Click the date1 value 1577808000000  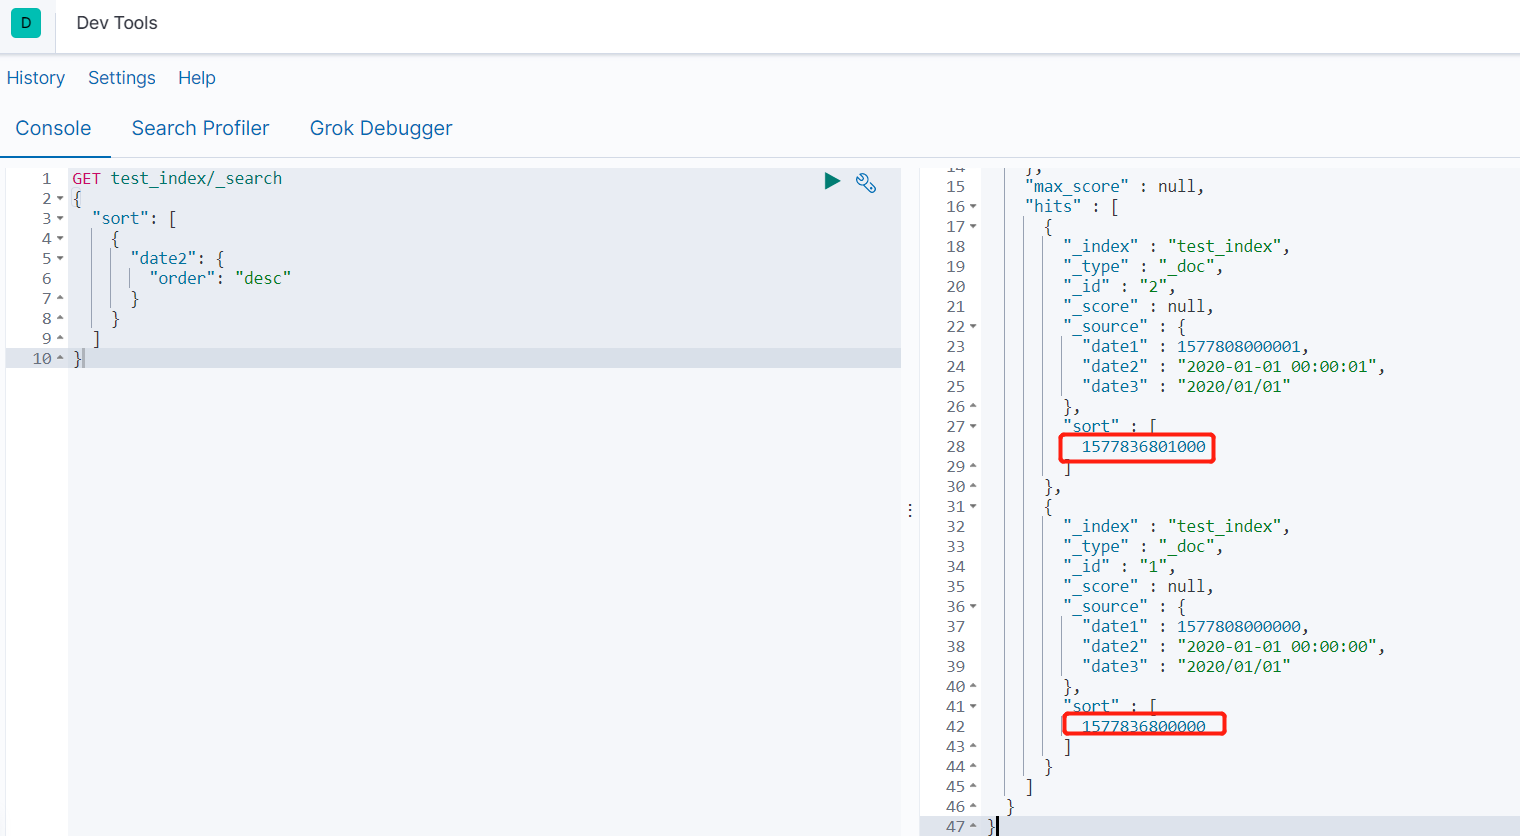click(x=1238, y=626)
